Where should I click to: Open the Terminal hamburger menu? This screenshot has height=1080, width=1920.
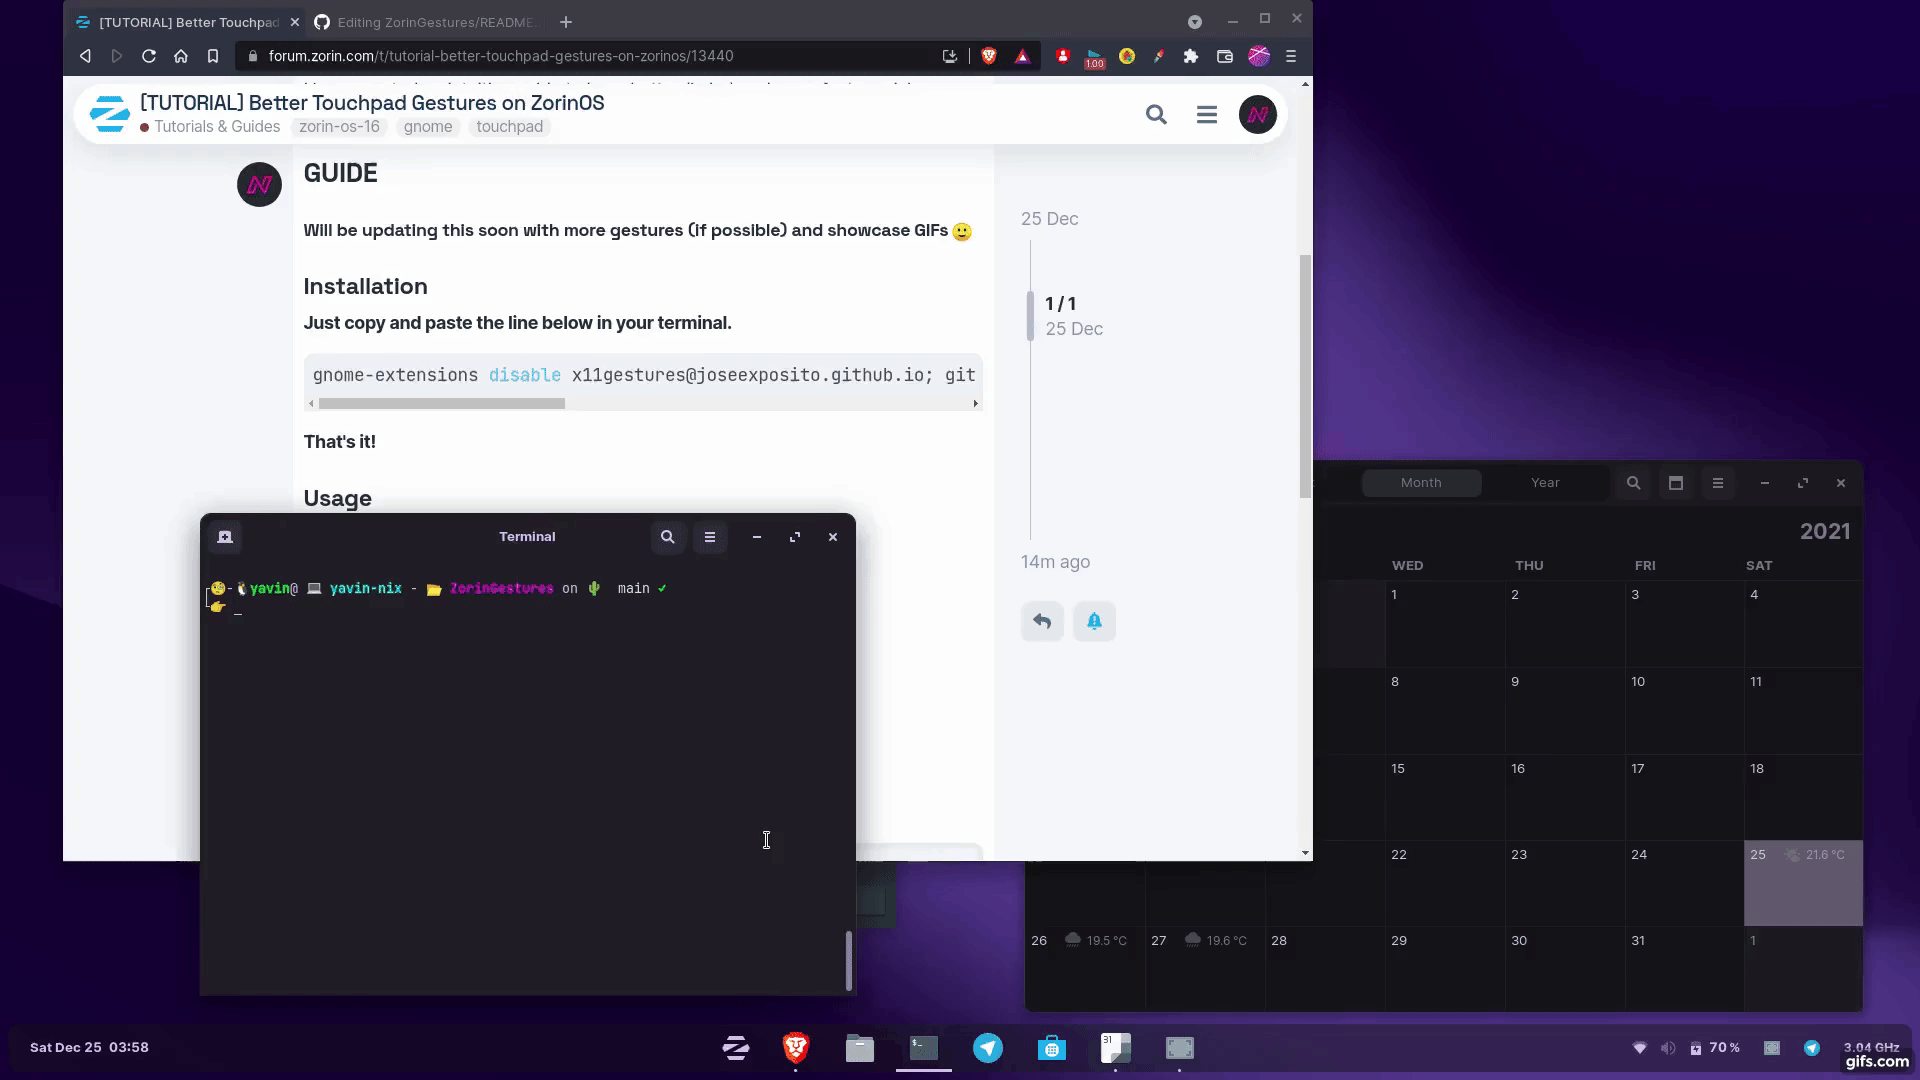(x=710, y=537)
